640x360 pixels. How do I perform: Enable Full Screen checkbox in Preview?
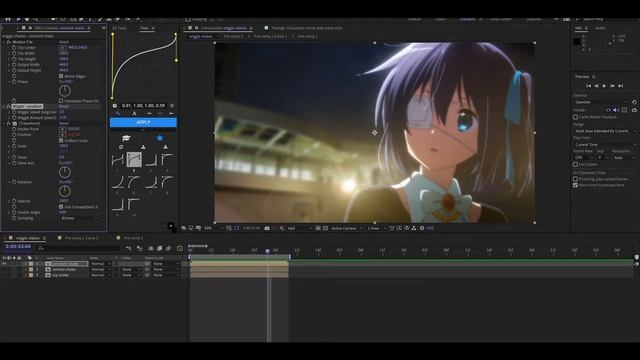tap(576, 164)
